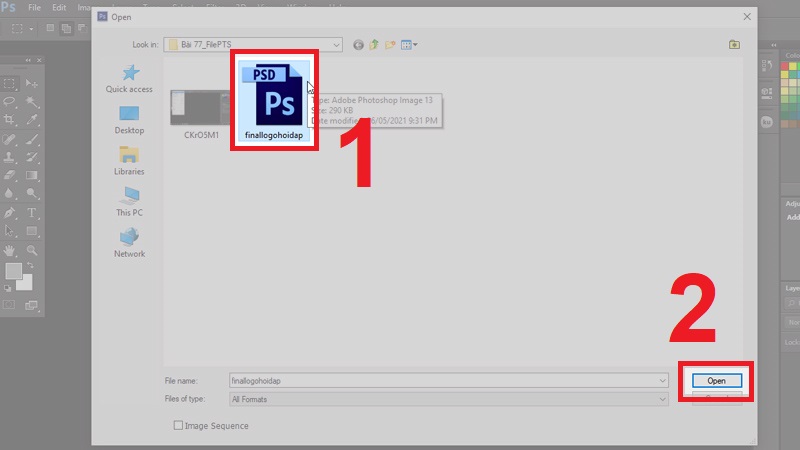Expand the Look in folder dropdown
Image resolution: width=800 pixels, height=450 pixels.
336,45
